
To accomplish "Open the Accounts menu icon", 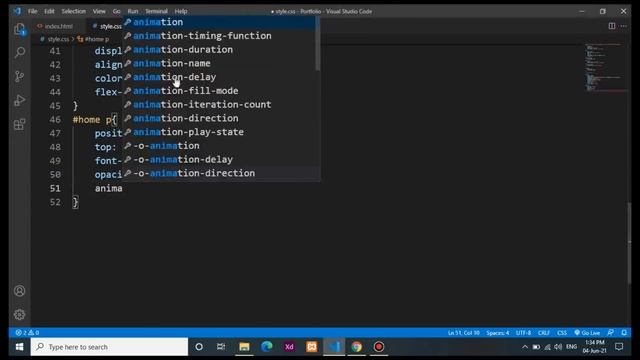I will [x=20, y=291].
